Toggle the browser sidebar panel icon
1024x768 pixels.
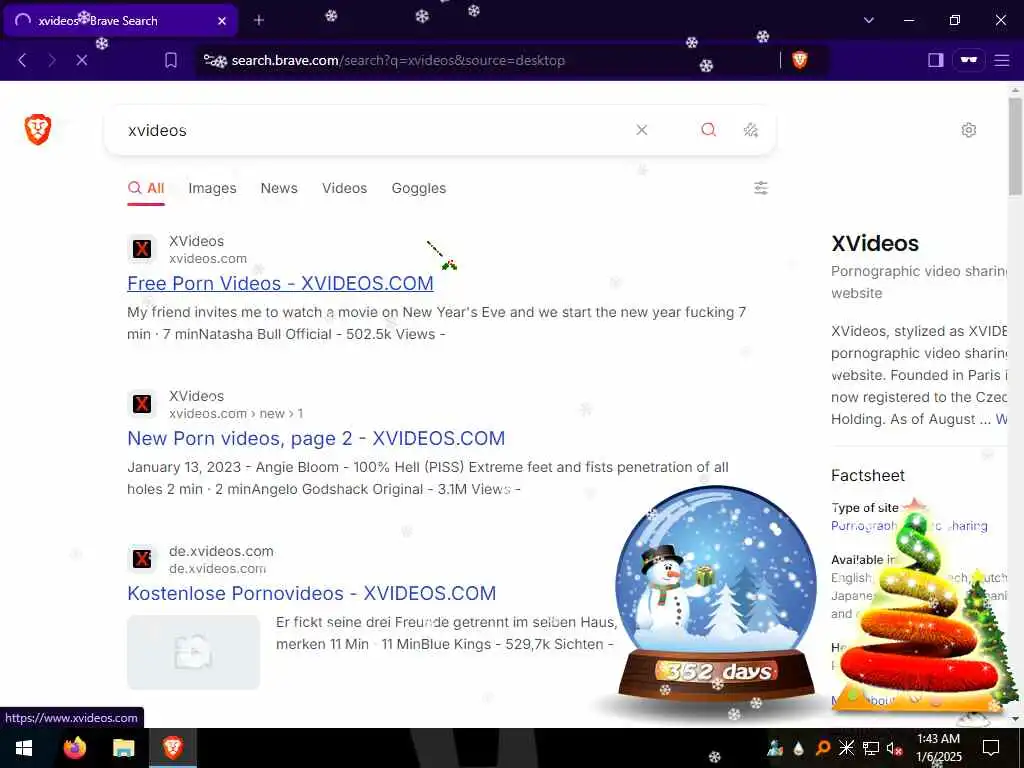coord(936,61)
